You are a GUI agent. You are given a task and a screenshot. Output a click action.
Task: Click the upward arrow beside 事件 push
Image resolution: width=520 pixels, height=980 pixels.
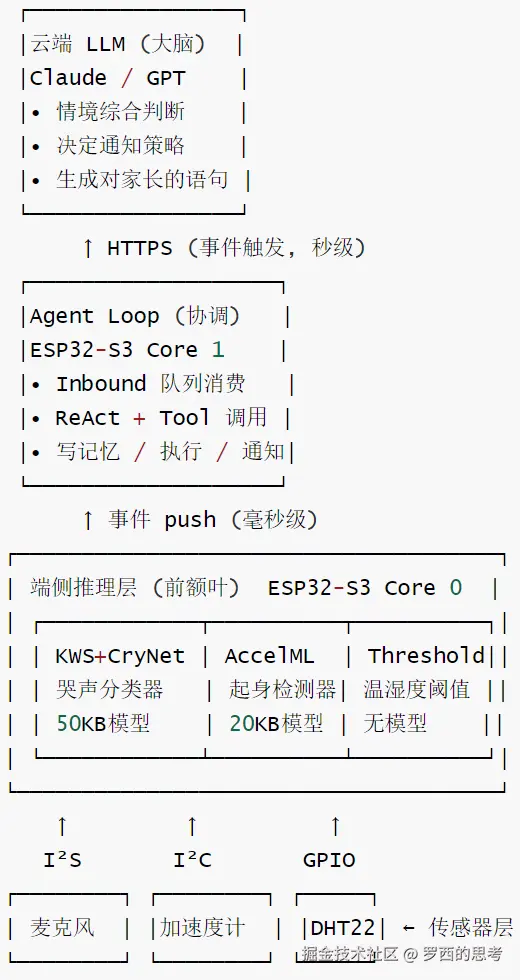(88, 520)
